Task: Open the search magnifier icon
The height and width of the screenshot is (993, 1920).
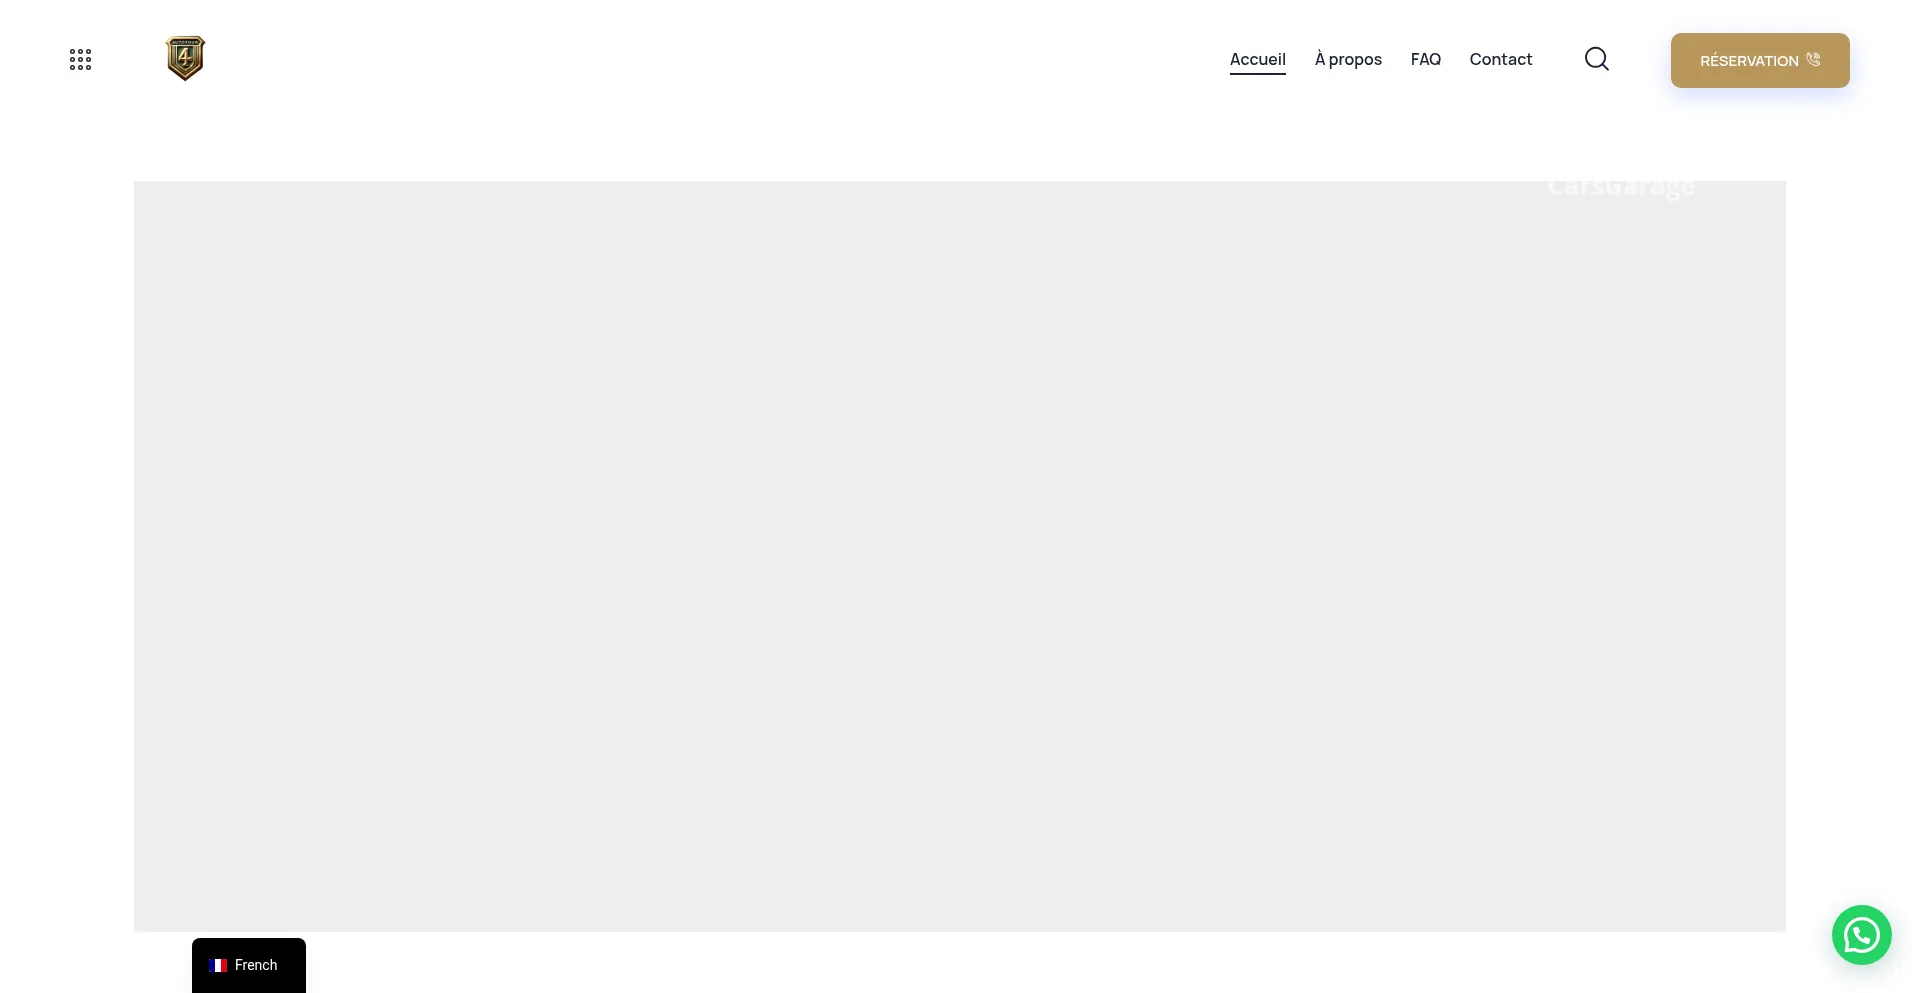Action: [1597, 59]
